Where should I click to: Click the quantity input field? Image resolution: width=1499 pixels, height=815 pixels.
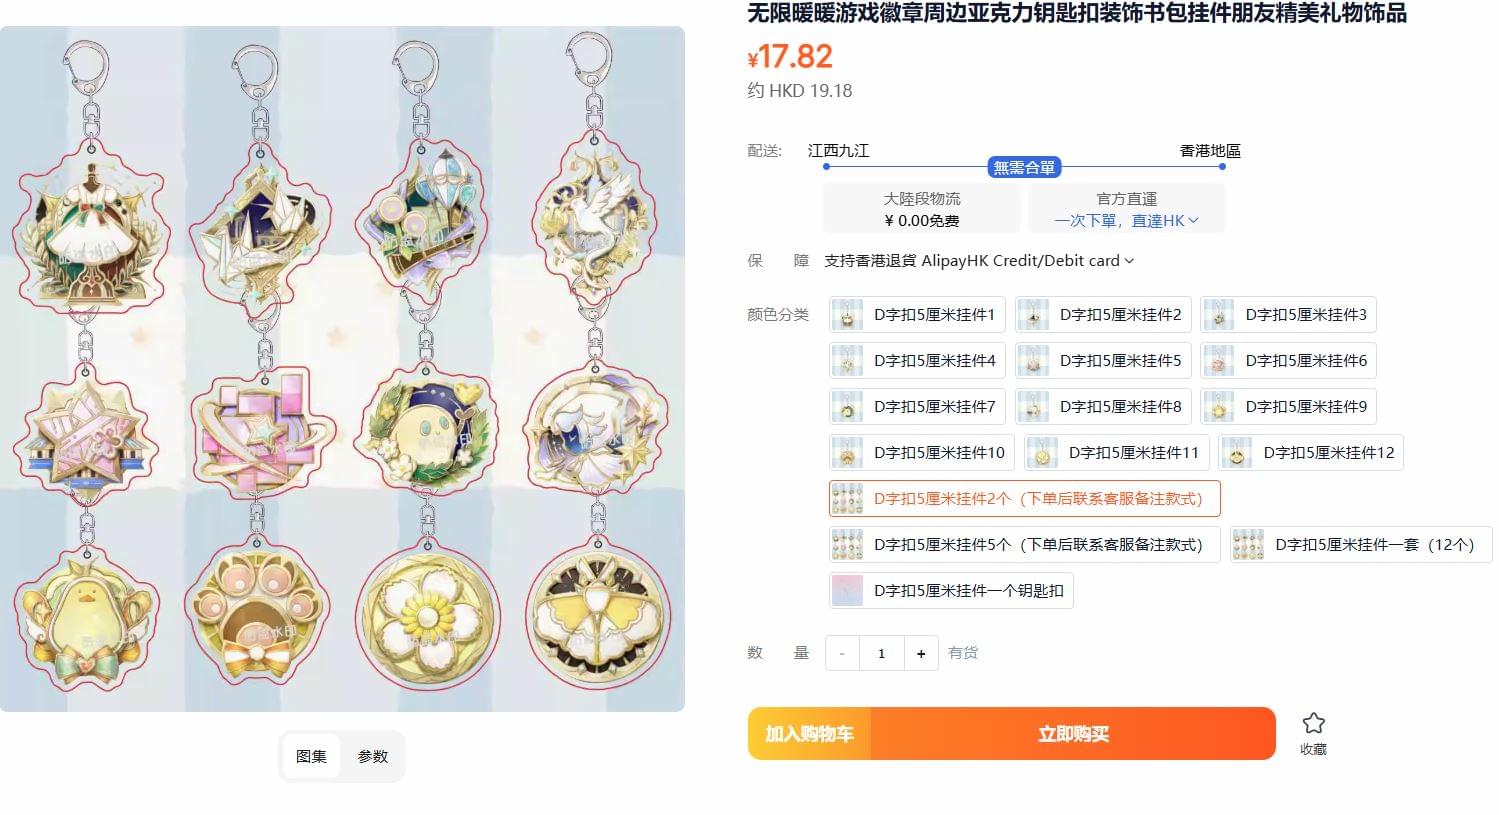(x=881, y=653)
